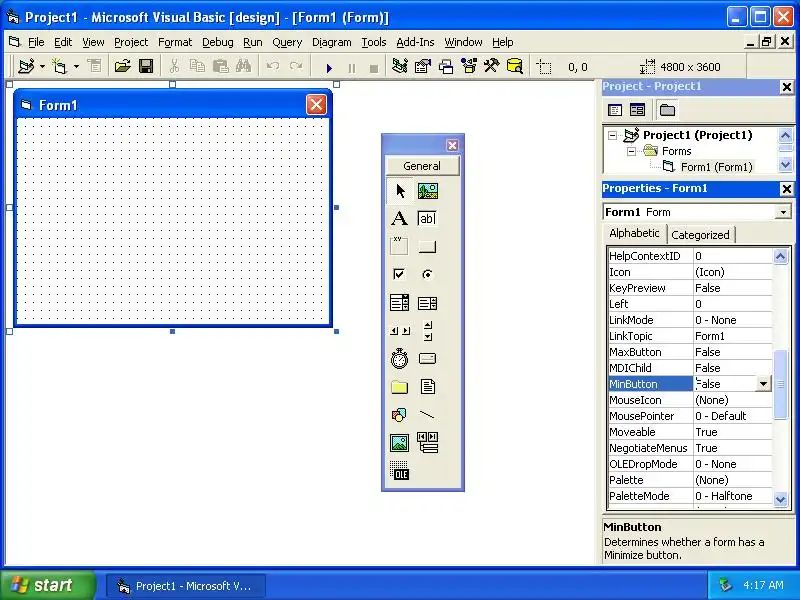
Task: Select the ComboBox tool in toolbox
Action: click(399, 303)
